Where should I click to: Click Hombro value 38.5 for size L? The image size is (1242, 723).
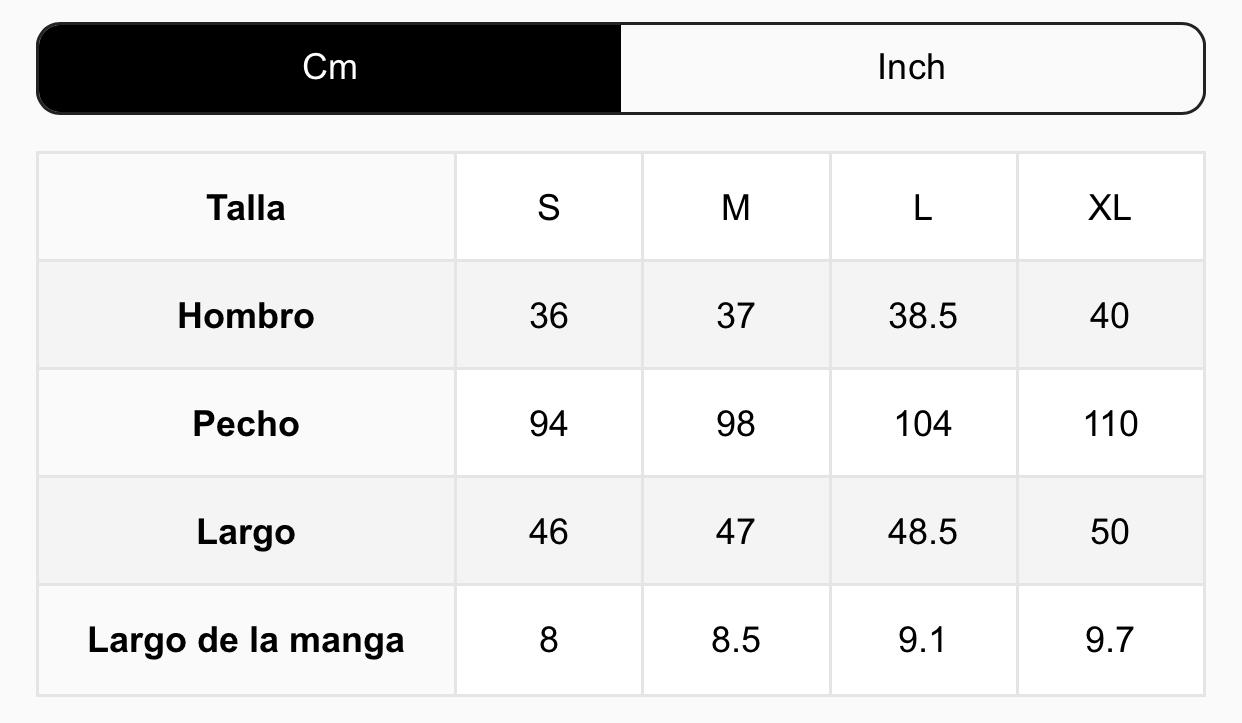(922, 316)
